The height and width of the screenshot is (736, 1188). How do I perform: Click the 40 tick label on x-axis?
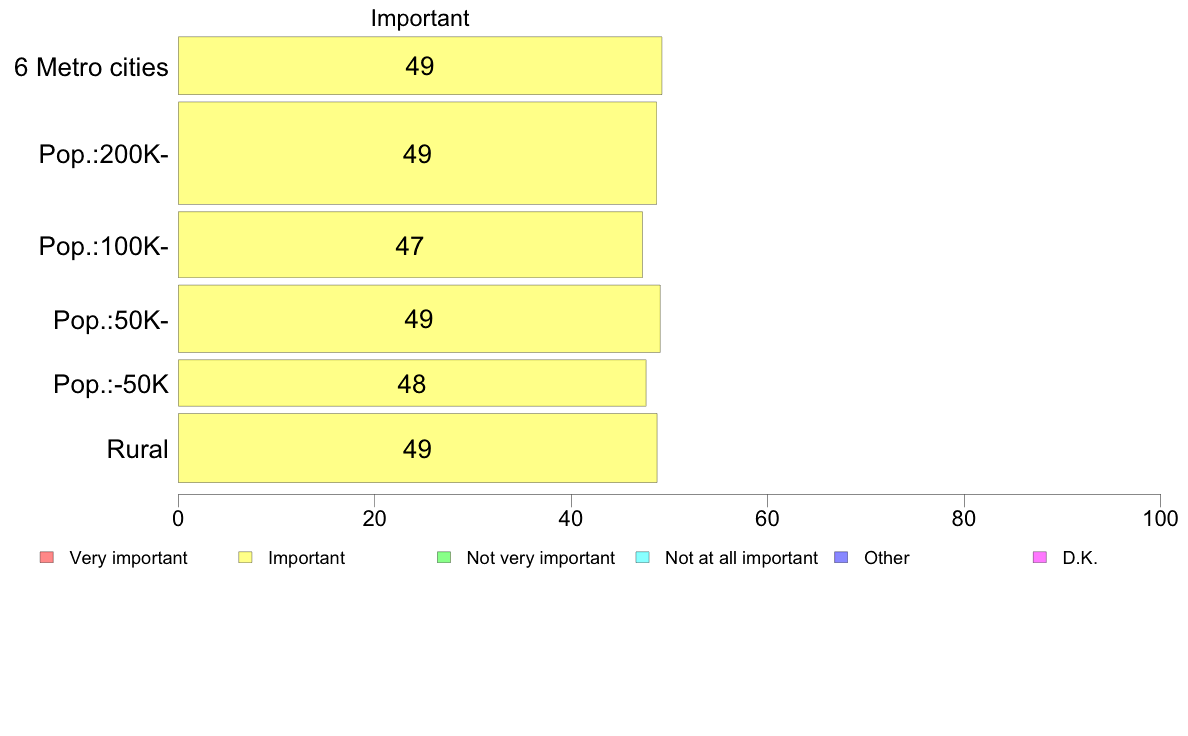[x=571, y=518]
